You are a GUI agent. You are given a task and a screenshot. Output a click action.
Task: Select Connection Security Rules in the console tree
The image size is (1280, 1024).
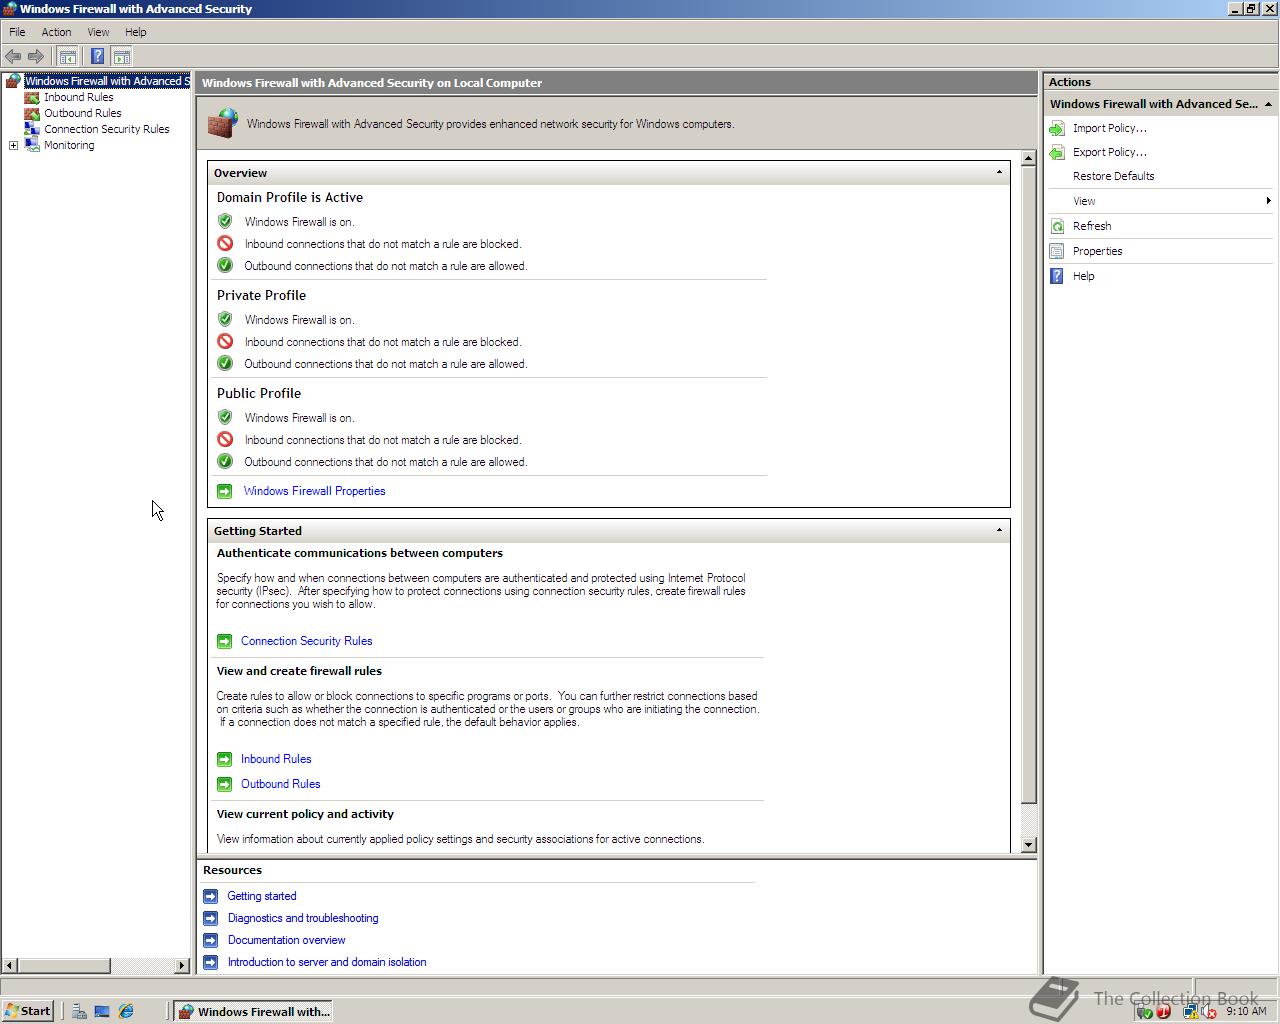click(106, 129)
